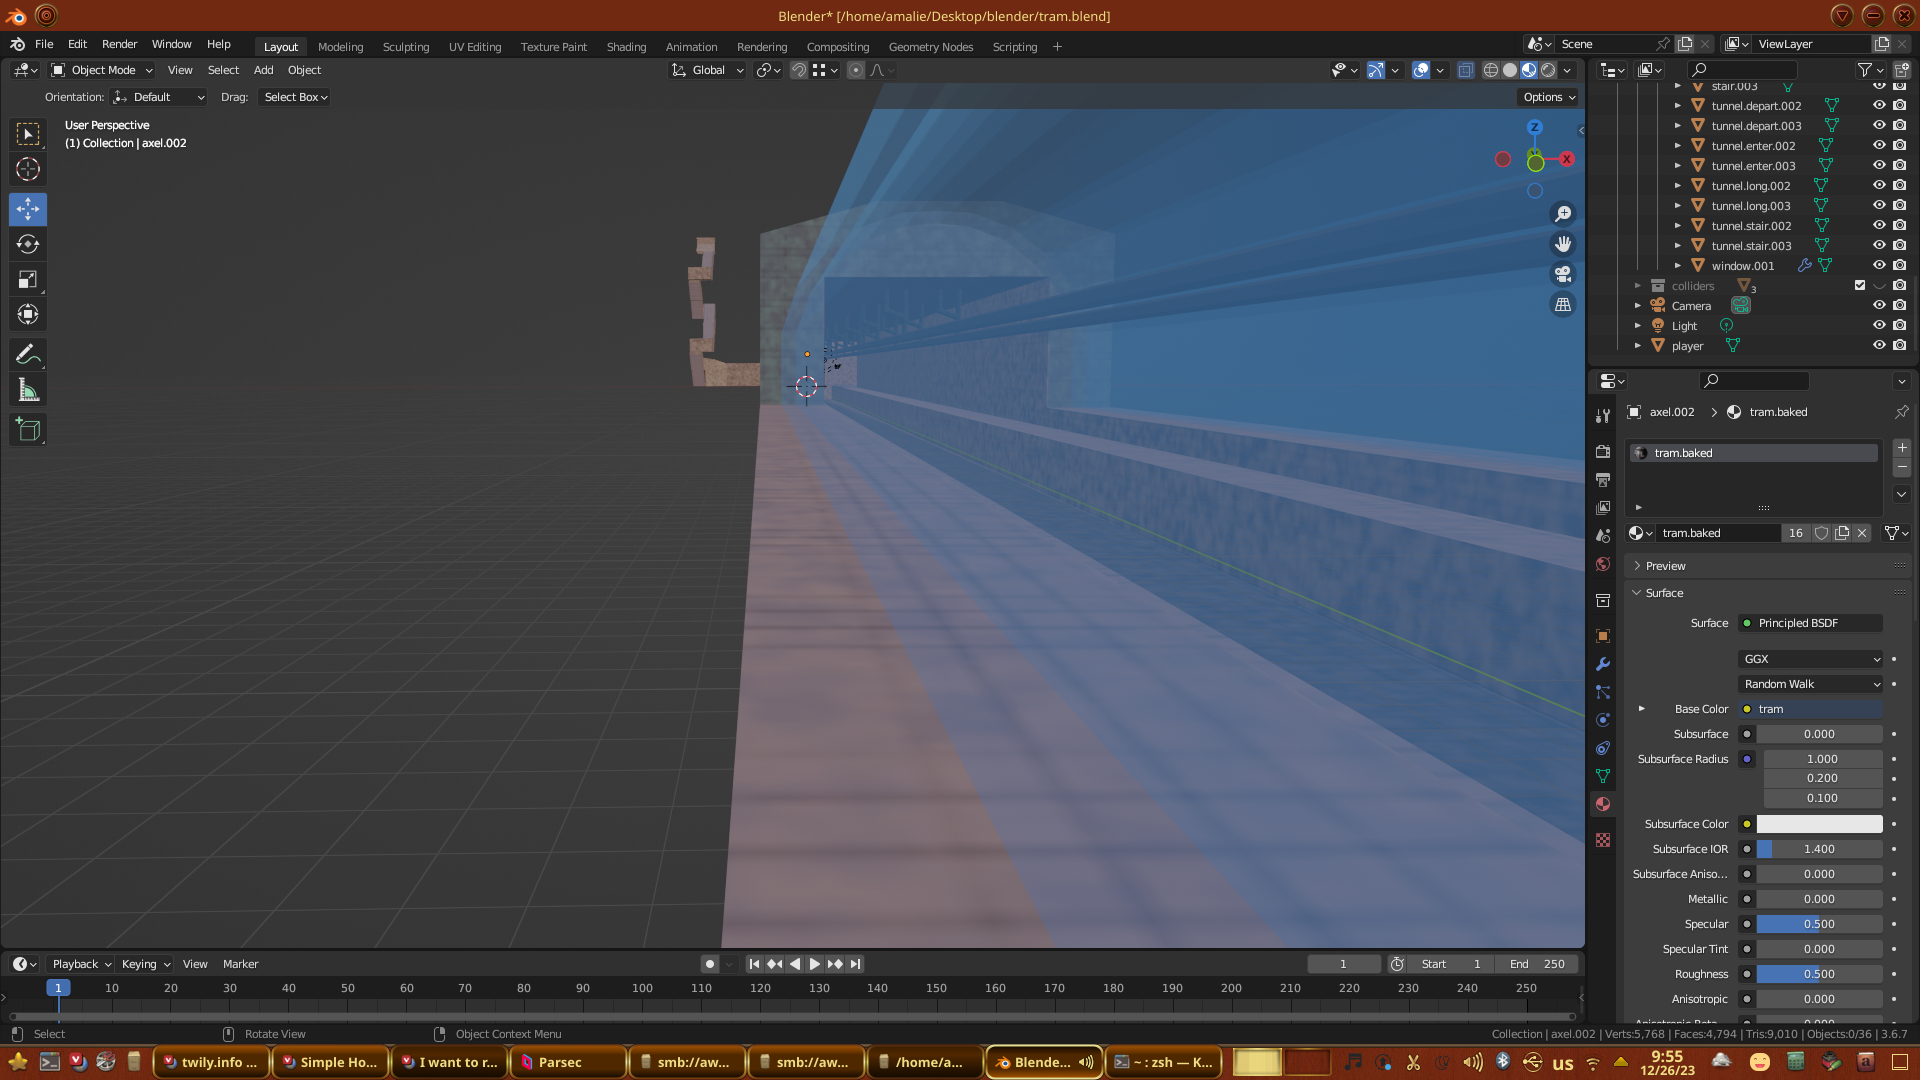The image size is (1920, 1080).
Task: Hide tunnel.long.002 with eye icon
Action: click(1879, 185)
